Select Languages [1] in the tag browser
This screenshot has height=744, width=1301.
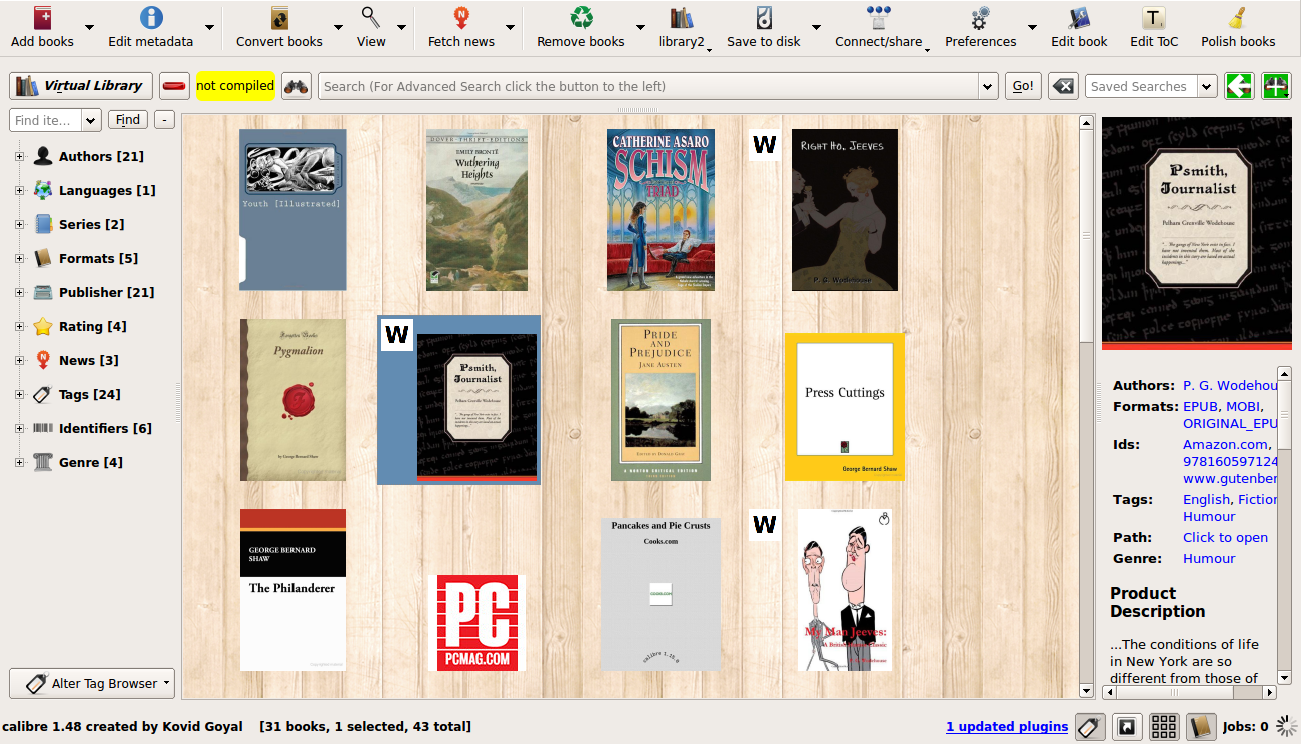pos(107,190)
